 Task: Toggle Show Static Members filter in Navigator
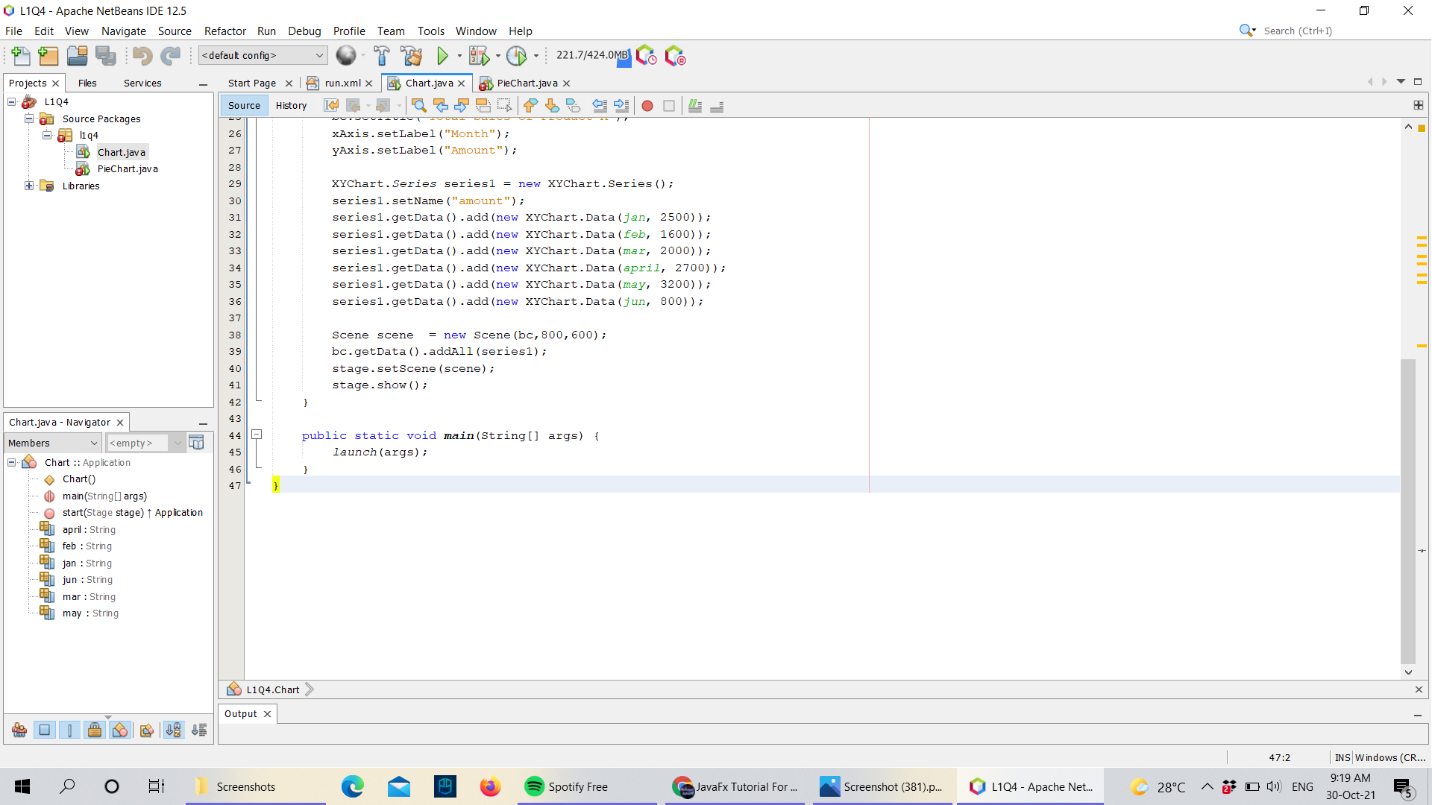tap(70, 730)
